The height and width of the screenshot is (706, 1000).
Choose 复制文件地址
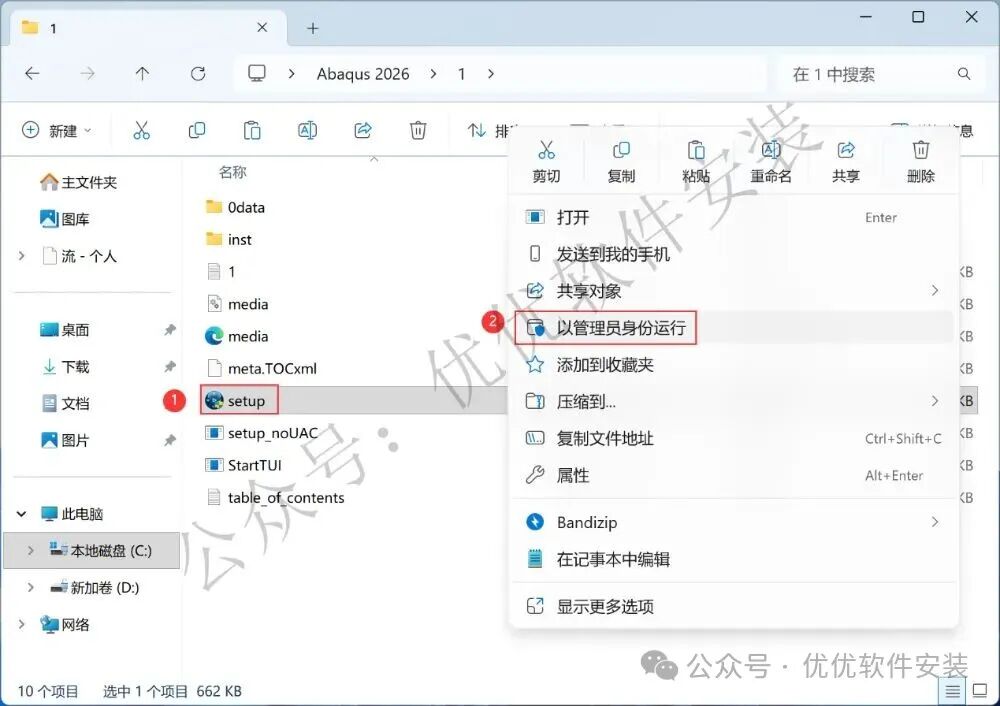tap(733, 438)
